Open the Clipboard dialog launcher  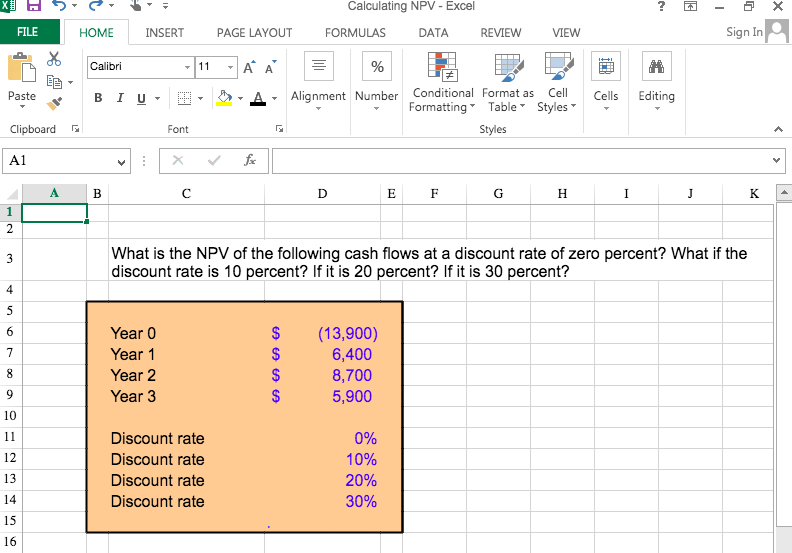coord(75,129)
